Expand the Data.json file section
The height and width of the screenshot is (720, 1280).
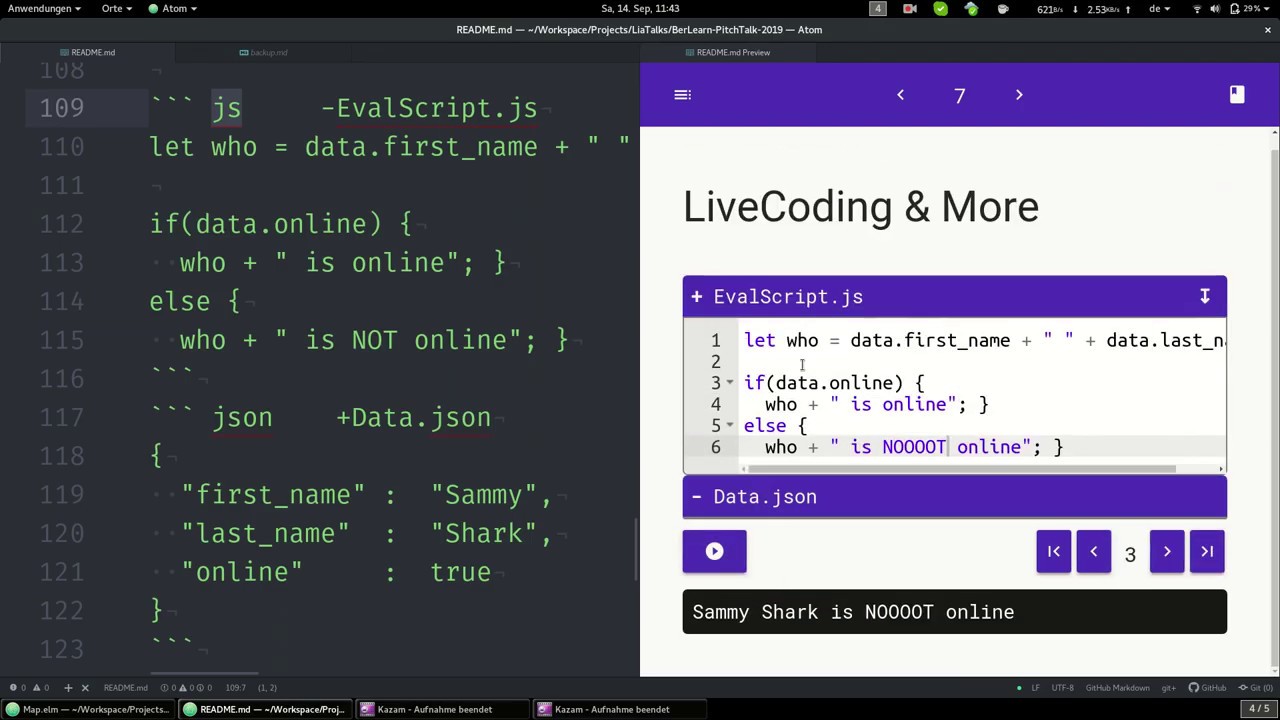(954, 497)
